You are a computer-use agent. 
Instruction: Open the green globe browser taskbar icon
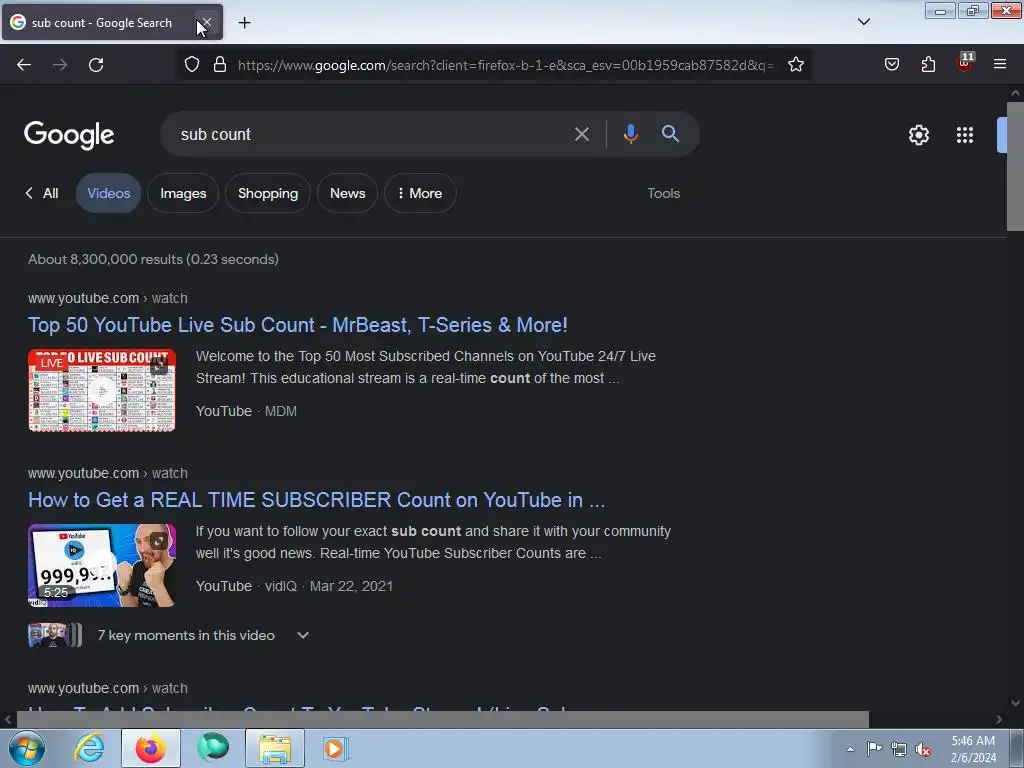214,748
